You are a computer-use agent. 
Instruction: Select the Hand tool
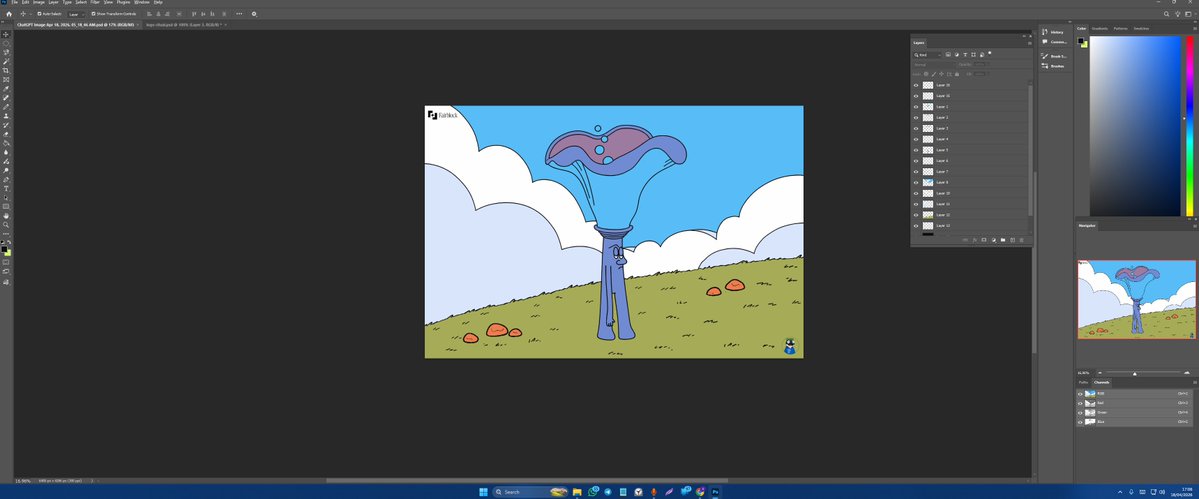(6, 215)
